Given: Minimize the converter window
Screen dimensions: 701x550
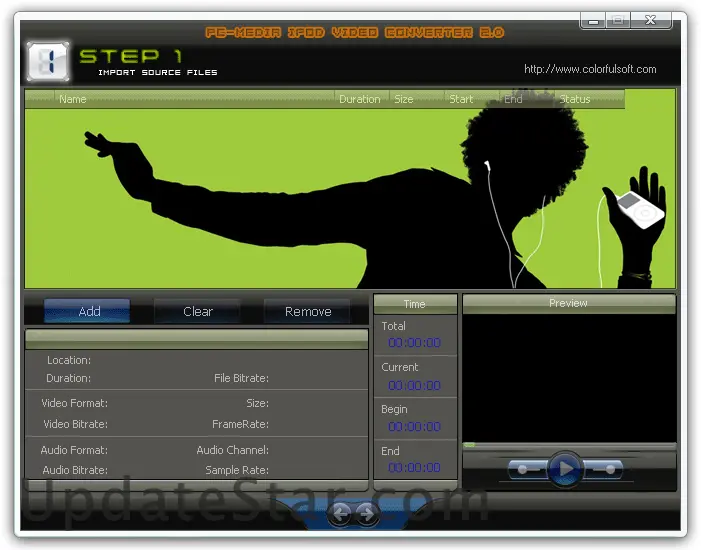Looking at the screenshot, I should [x=593, y=19].
